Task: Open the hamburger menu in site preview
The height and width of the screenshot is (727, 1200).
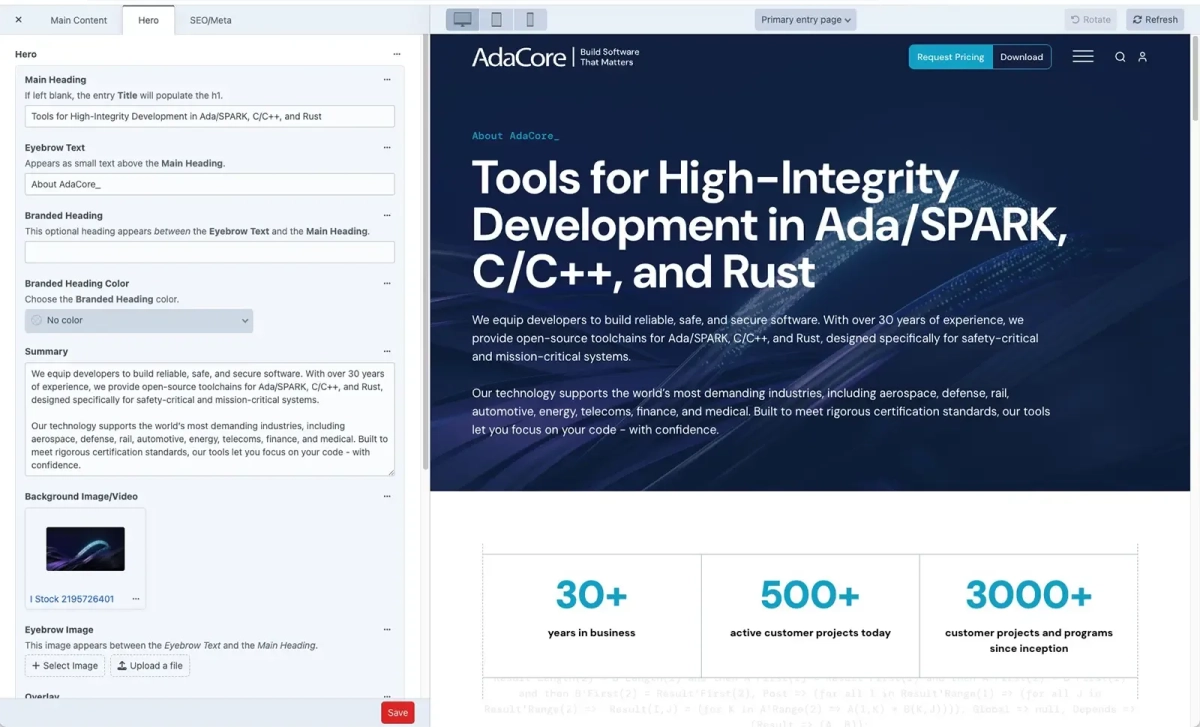Action: (1083, 57)
